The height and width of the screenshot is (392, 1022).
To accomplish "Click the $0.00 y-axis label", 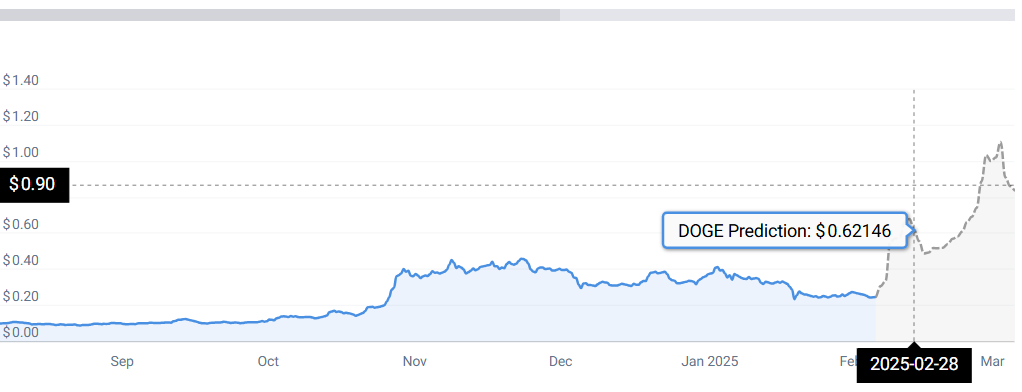I will point(21,333).
